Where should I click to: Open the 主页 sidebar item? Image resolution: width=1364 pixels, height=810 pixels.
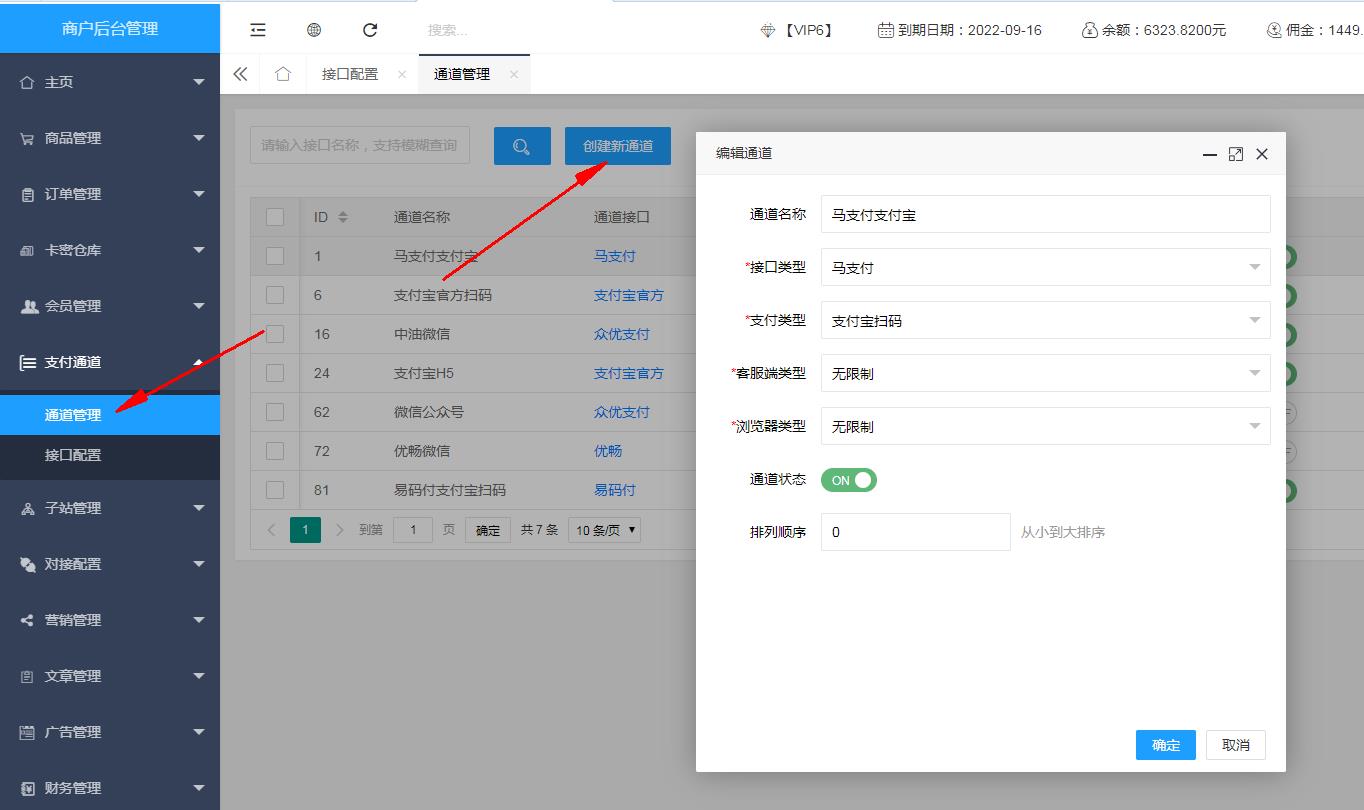[110, 82]
